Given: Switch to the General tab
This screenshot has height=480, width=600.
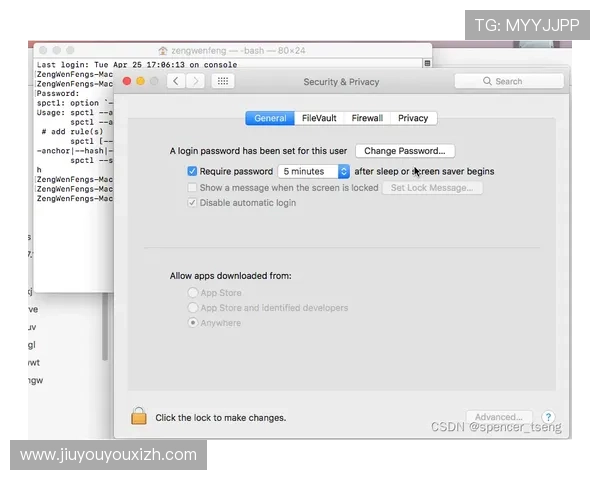Looking at the screenshot, I should [270, 118].
